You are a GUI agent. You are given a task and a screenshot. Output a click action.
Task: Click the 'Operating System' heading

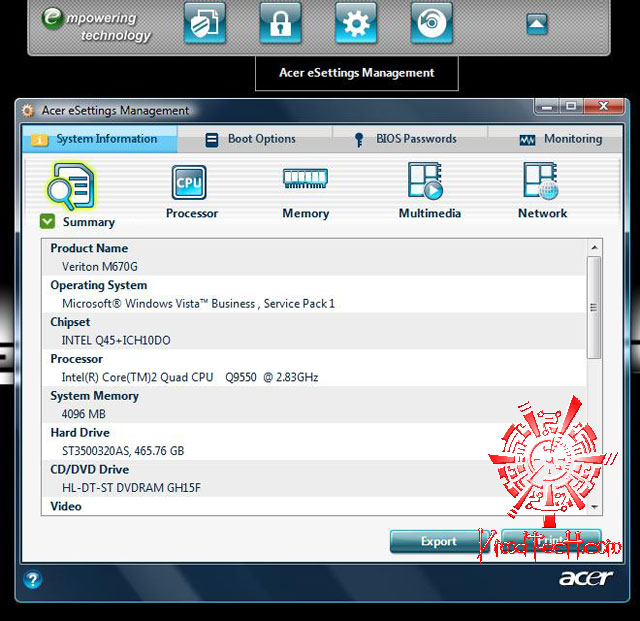pyautogui.click(x=99, y=285)
